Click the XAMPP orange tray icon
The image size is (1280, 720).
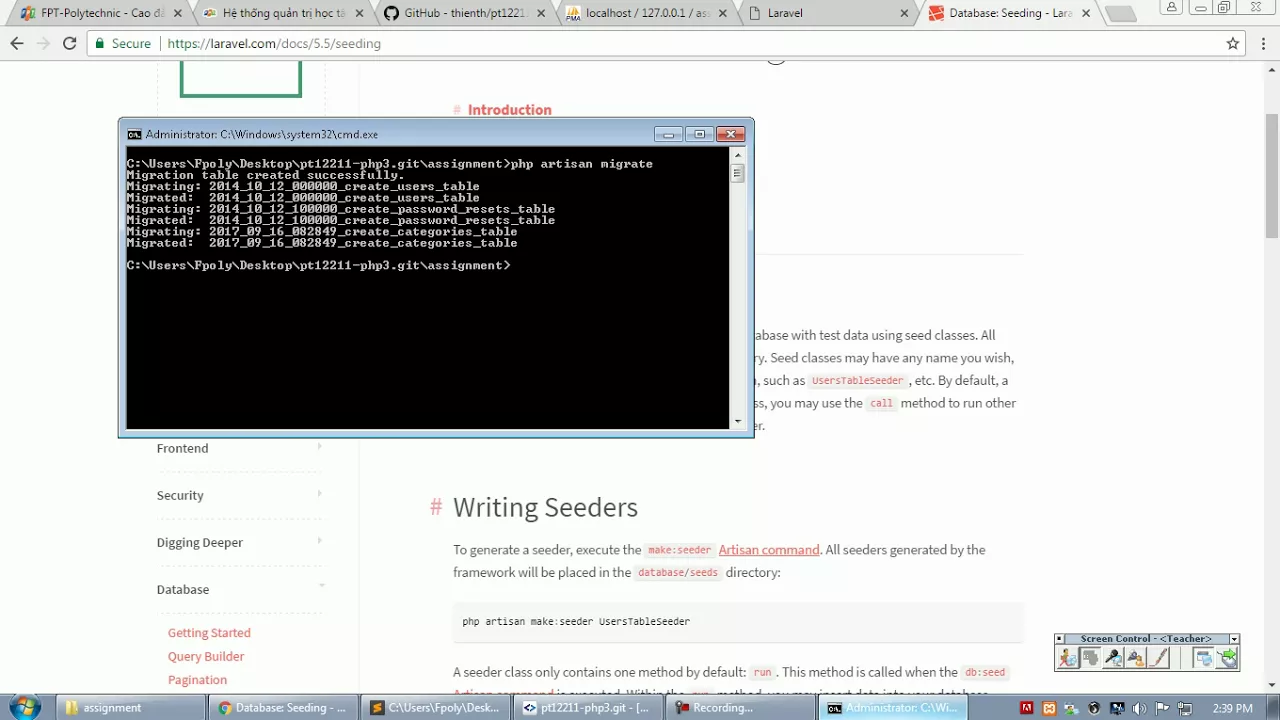tap(1049, 708)
